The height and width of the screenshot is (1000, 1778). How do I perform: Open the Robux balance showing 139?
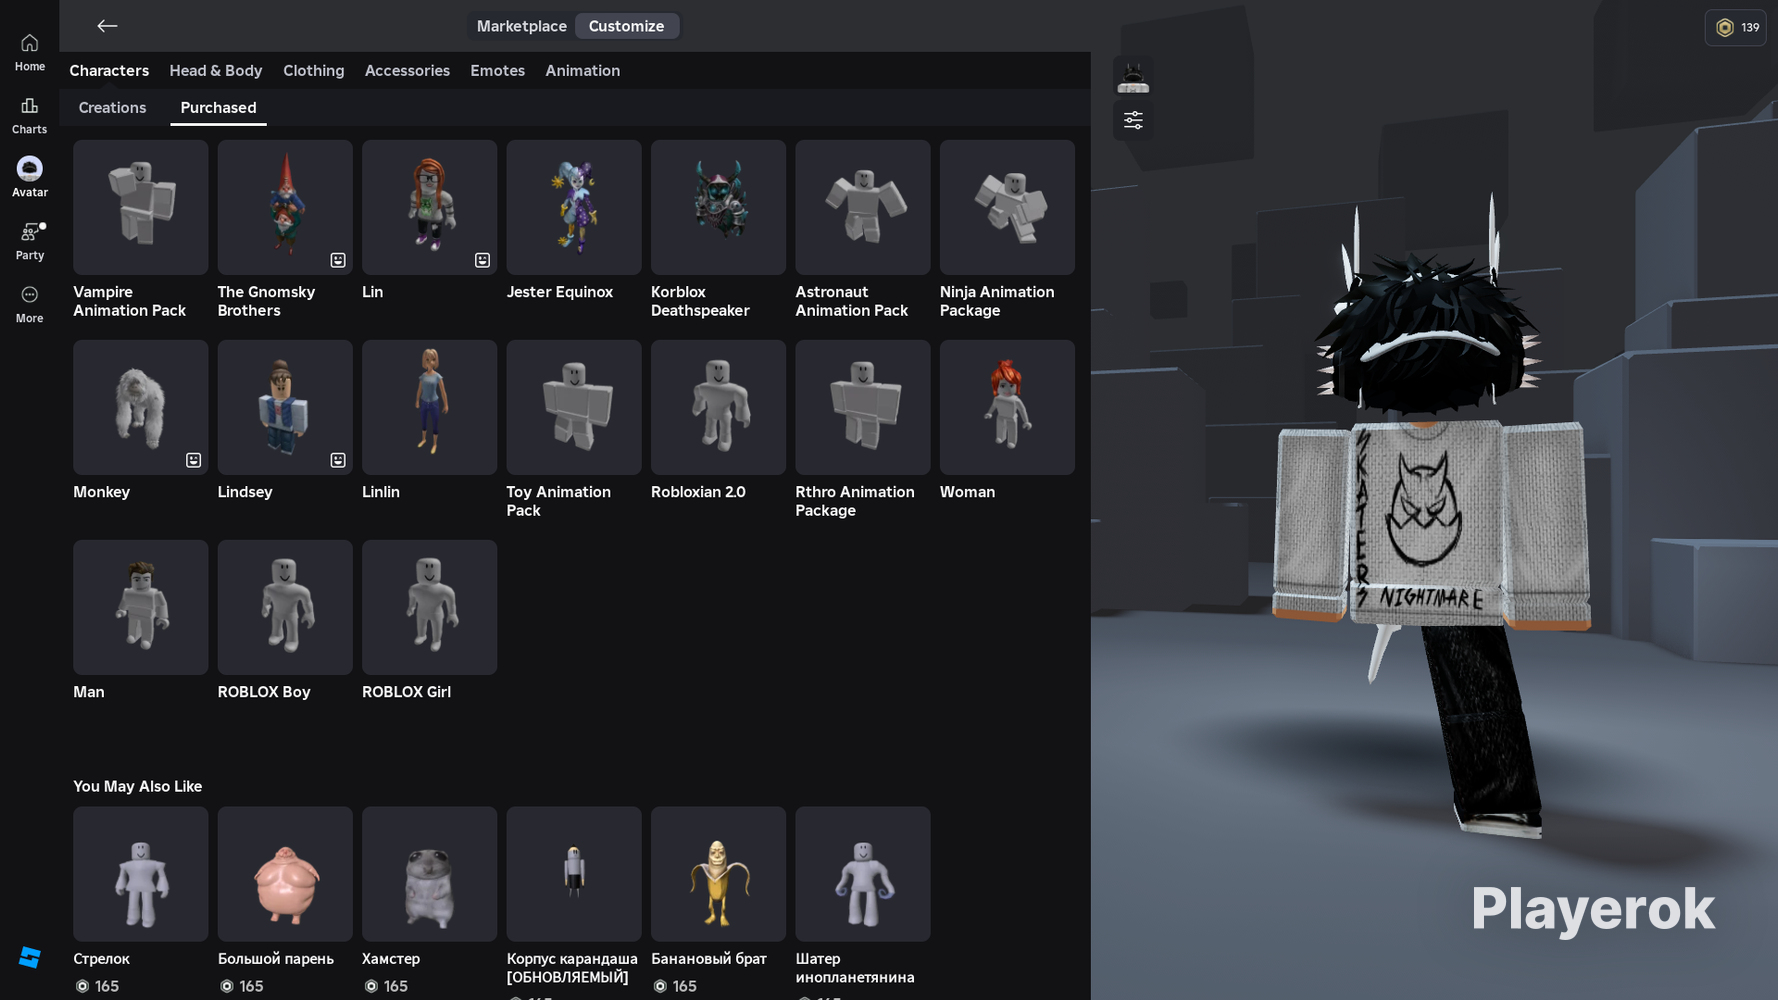click(x=1736, y=28)
